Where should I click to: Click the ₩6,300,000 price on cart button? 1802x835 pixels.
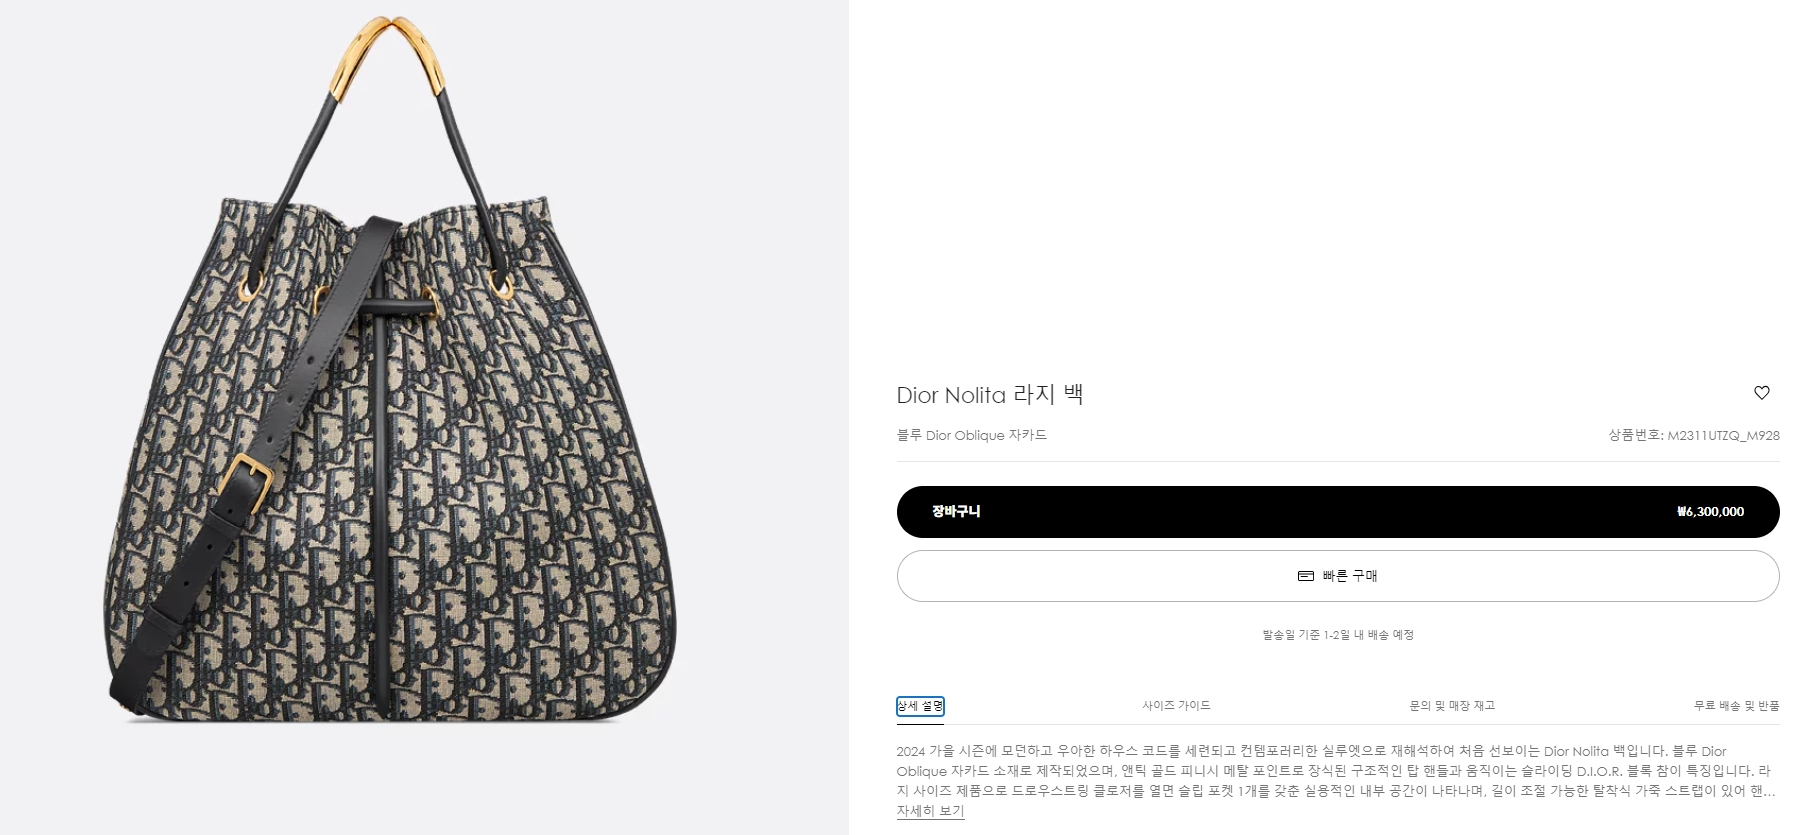coord(1710,512)
